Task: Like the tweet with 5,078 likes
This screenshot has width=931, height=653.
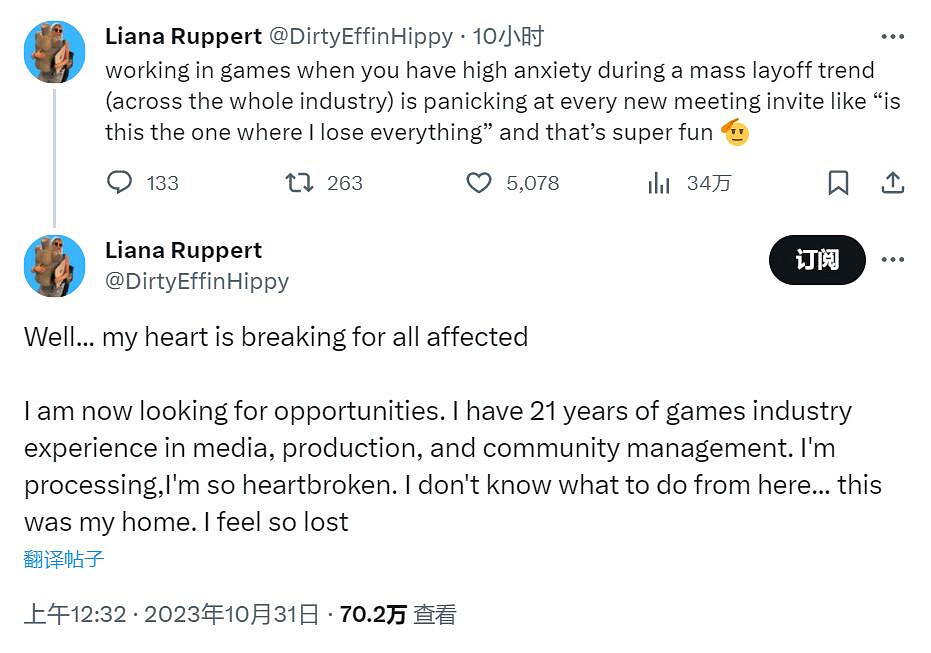Action: 480,183
